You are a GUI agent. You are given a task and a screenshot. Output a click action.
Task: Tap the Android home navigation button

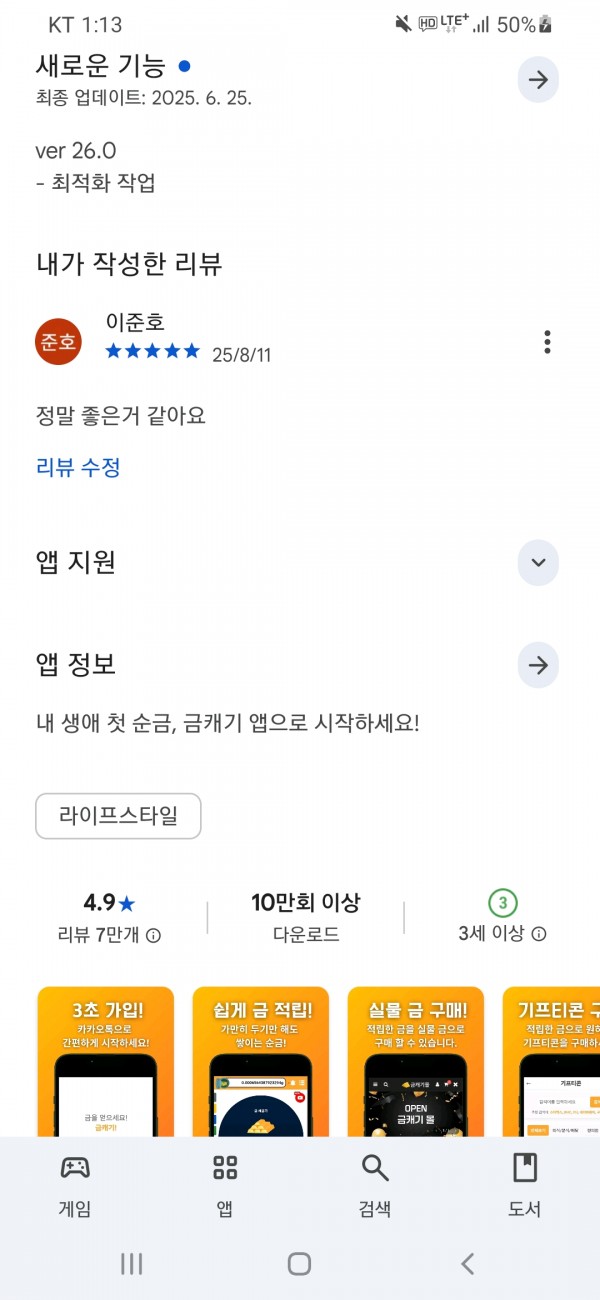(x=299, y=1264)
